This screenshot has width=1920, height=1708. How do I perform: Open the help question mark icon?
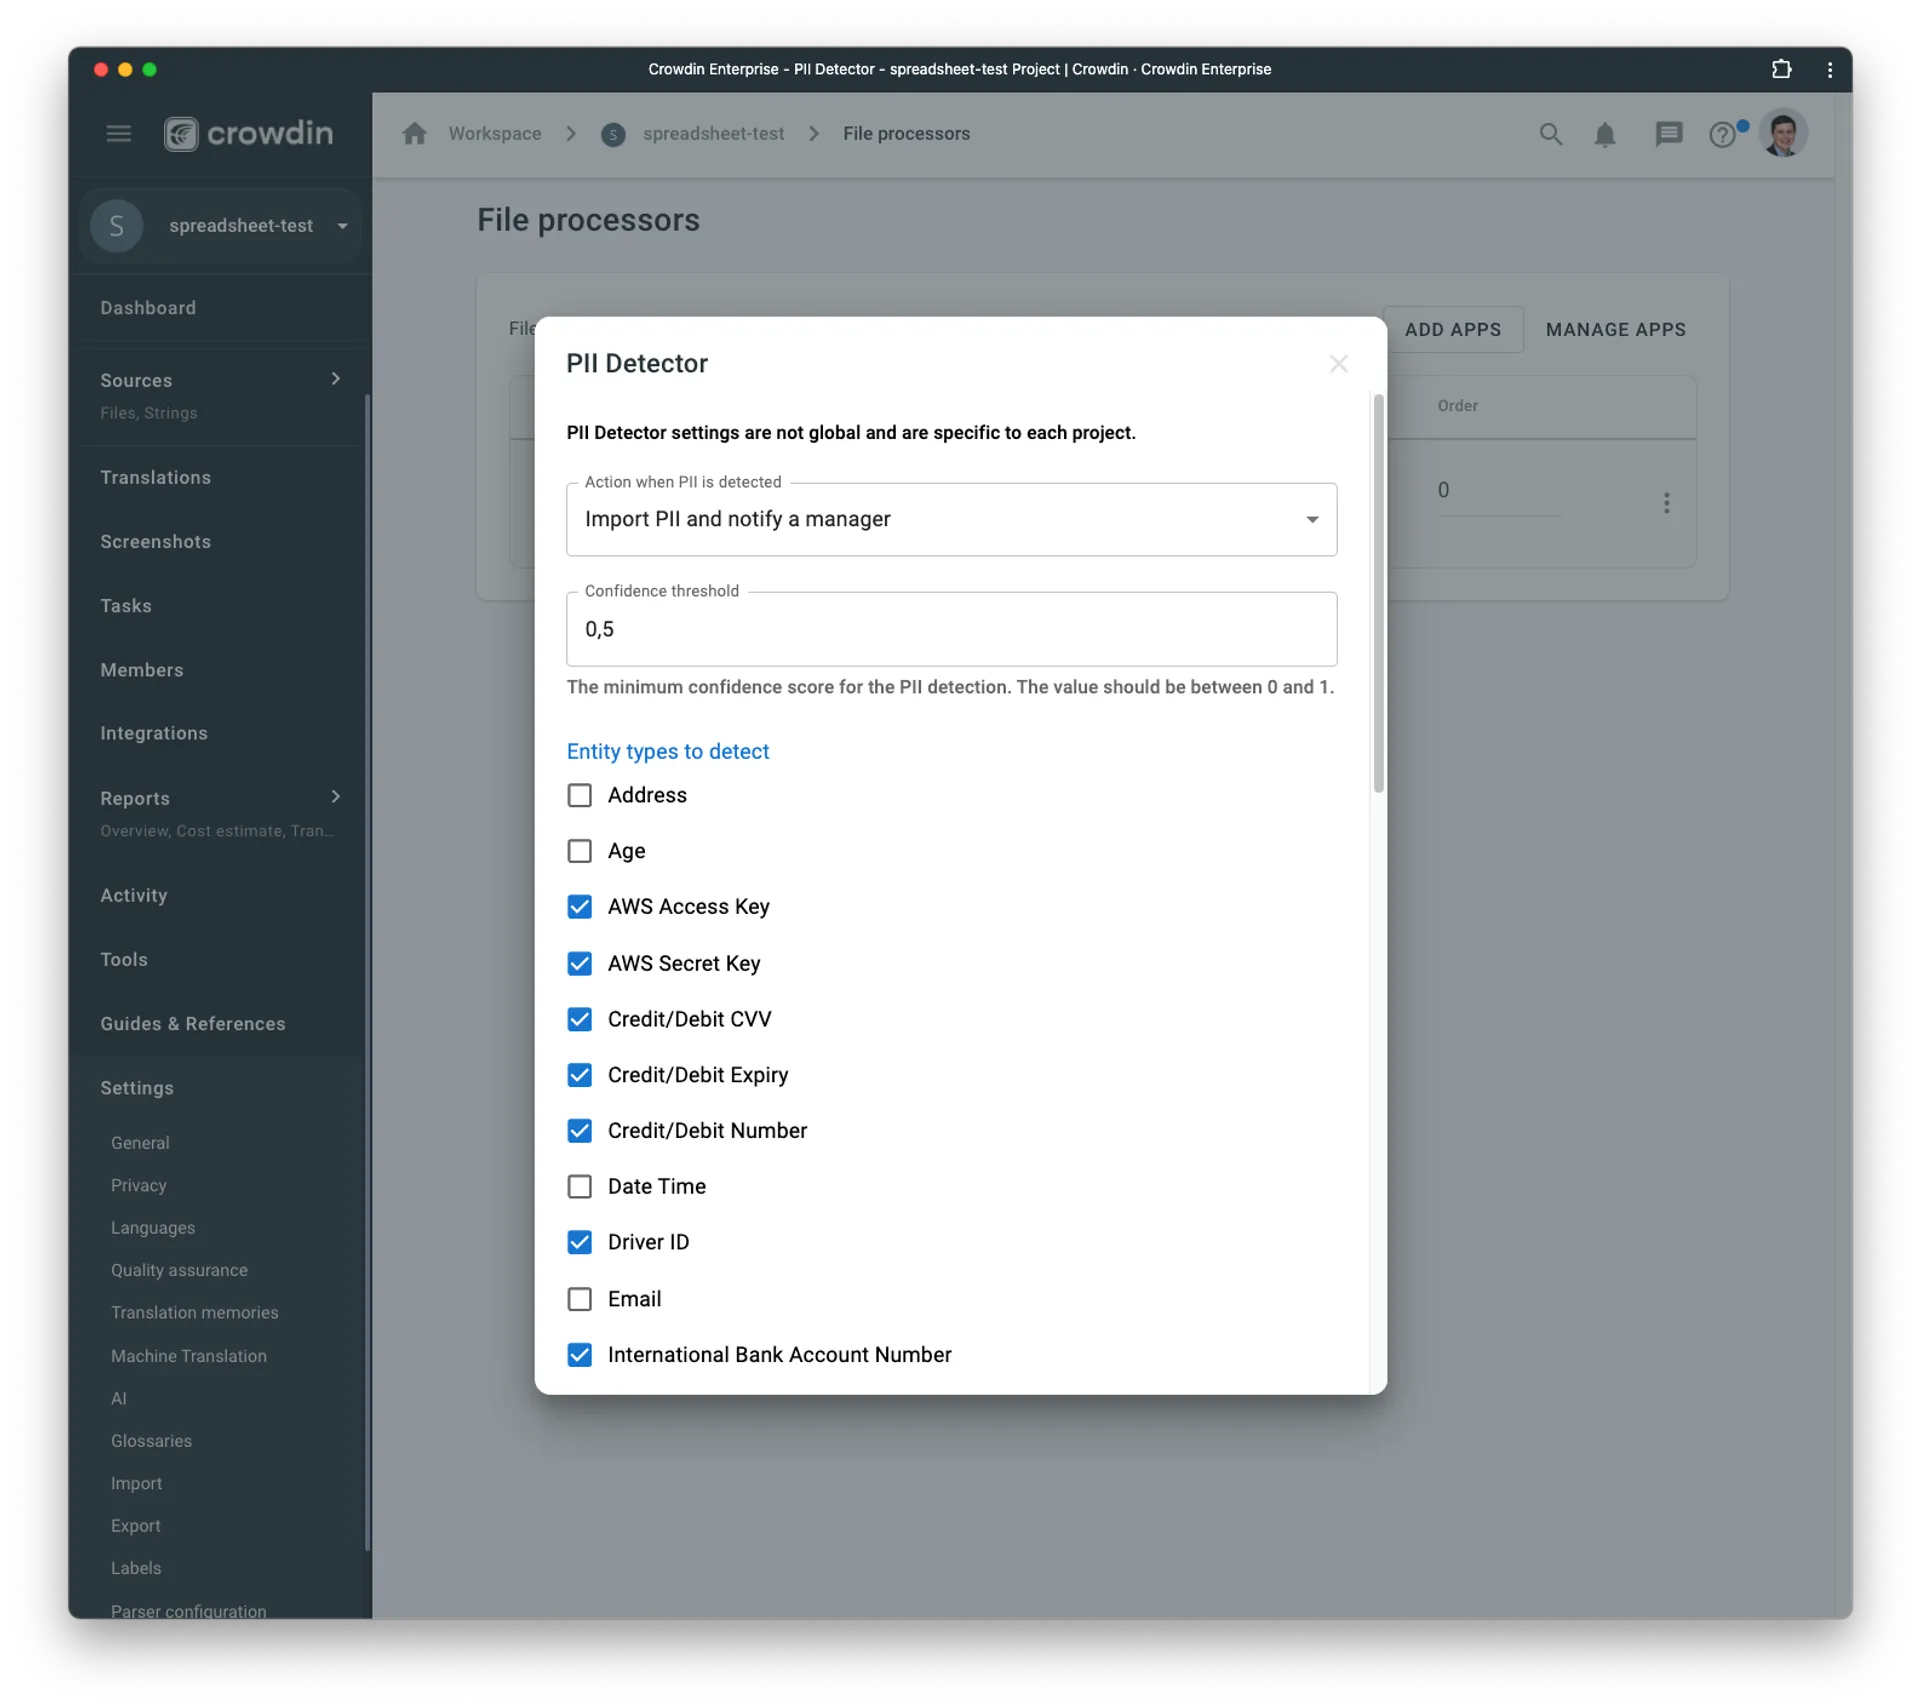[x=1722, y=134]
